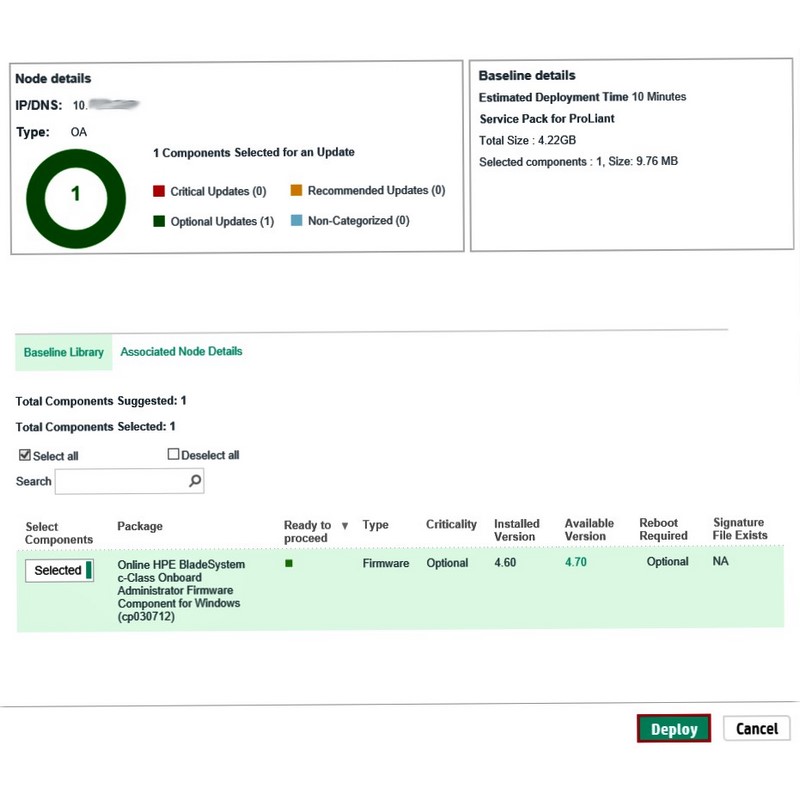Click inside the Search text field
Screen dimensions: 800x800
point(120,482)
